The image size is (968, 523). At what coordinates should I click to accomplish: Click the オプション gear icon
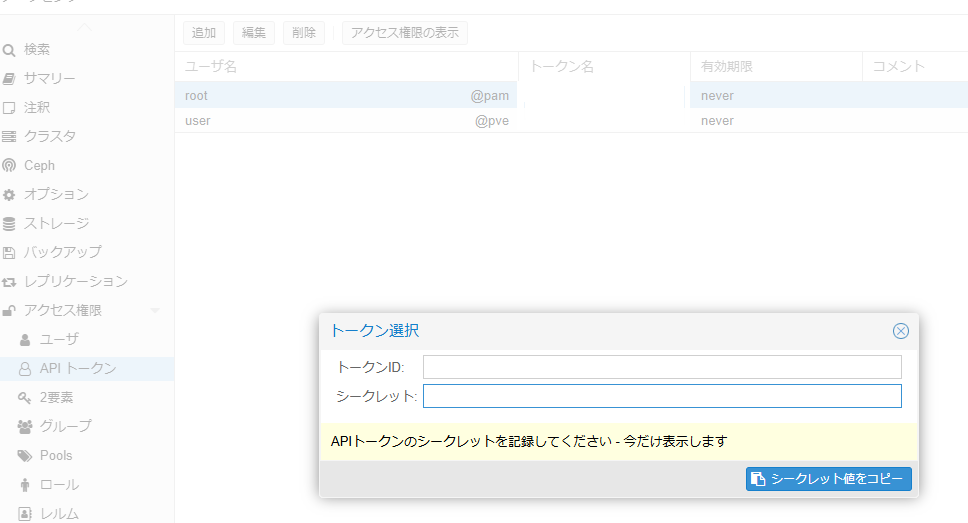9,195
